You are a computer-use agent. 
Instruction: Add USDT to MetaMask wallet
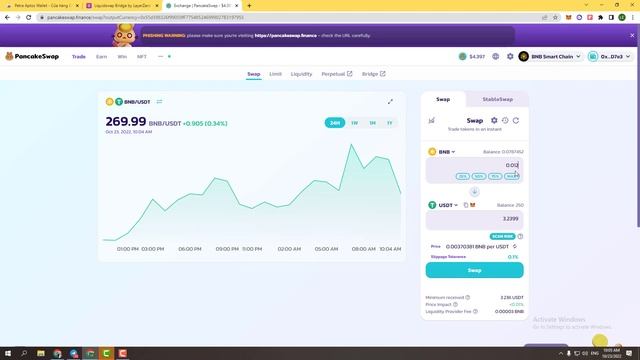click(473, 205)
